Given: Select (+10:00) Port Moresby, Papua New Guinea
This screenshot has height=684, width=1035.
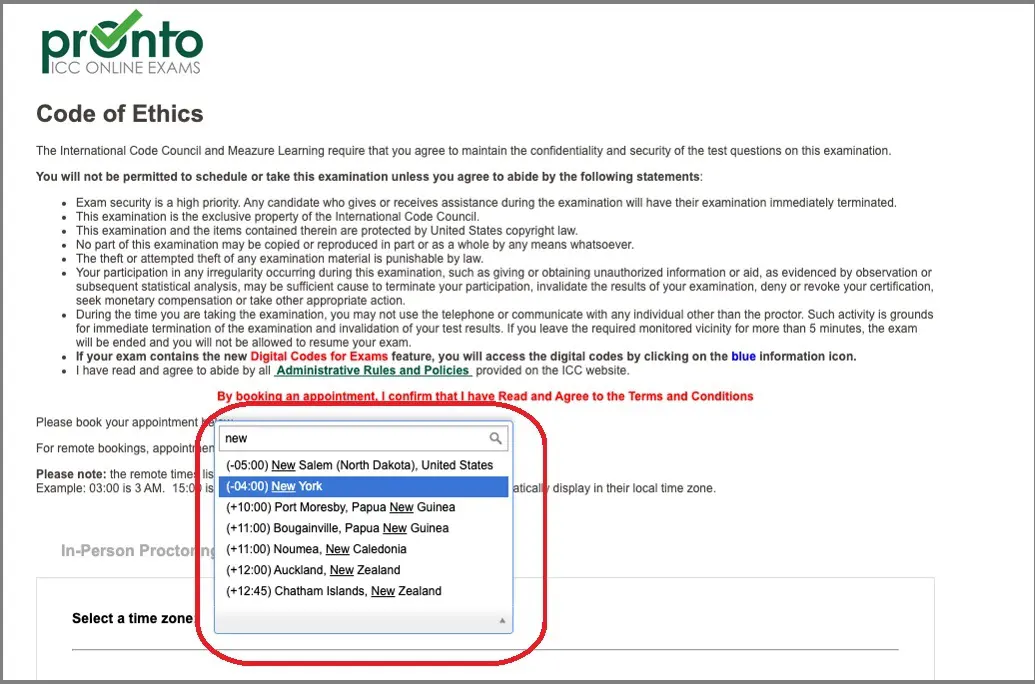Looking at the screenshot, I should click(x=364, y=507).
